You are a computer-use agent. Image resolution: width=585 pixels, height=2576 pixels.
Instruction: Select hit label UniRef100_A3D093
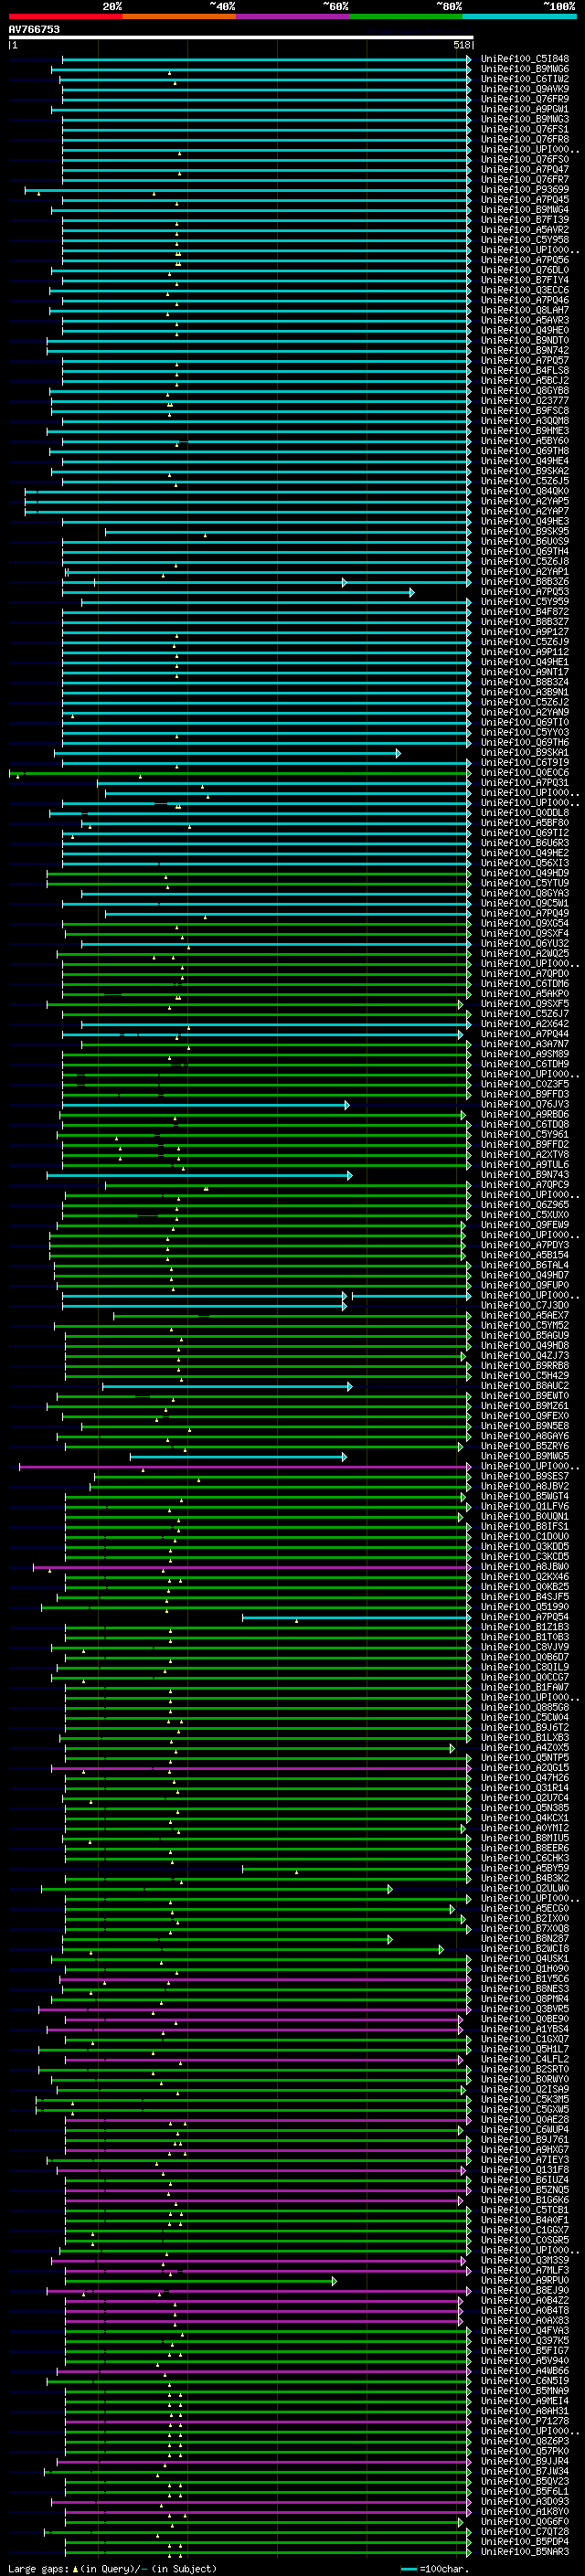point(525,2501)
